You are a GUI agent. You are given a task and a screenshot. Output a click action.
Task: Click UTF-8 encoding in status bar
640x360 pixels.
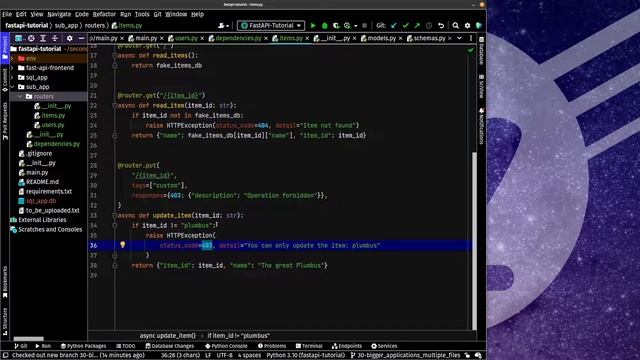pyautogui.click(x=224, y=356)
